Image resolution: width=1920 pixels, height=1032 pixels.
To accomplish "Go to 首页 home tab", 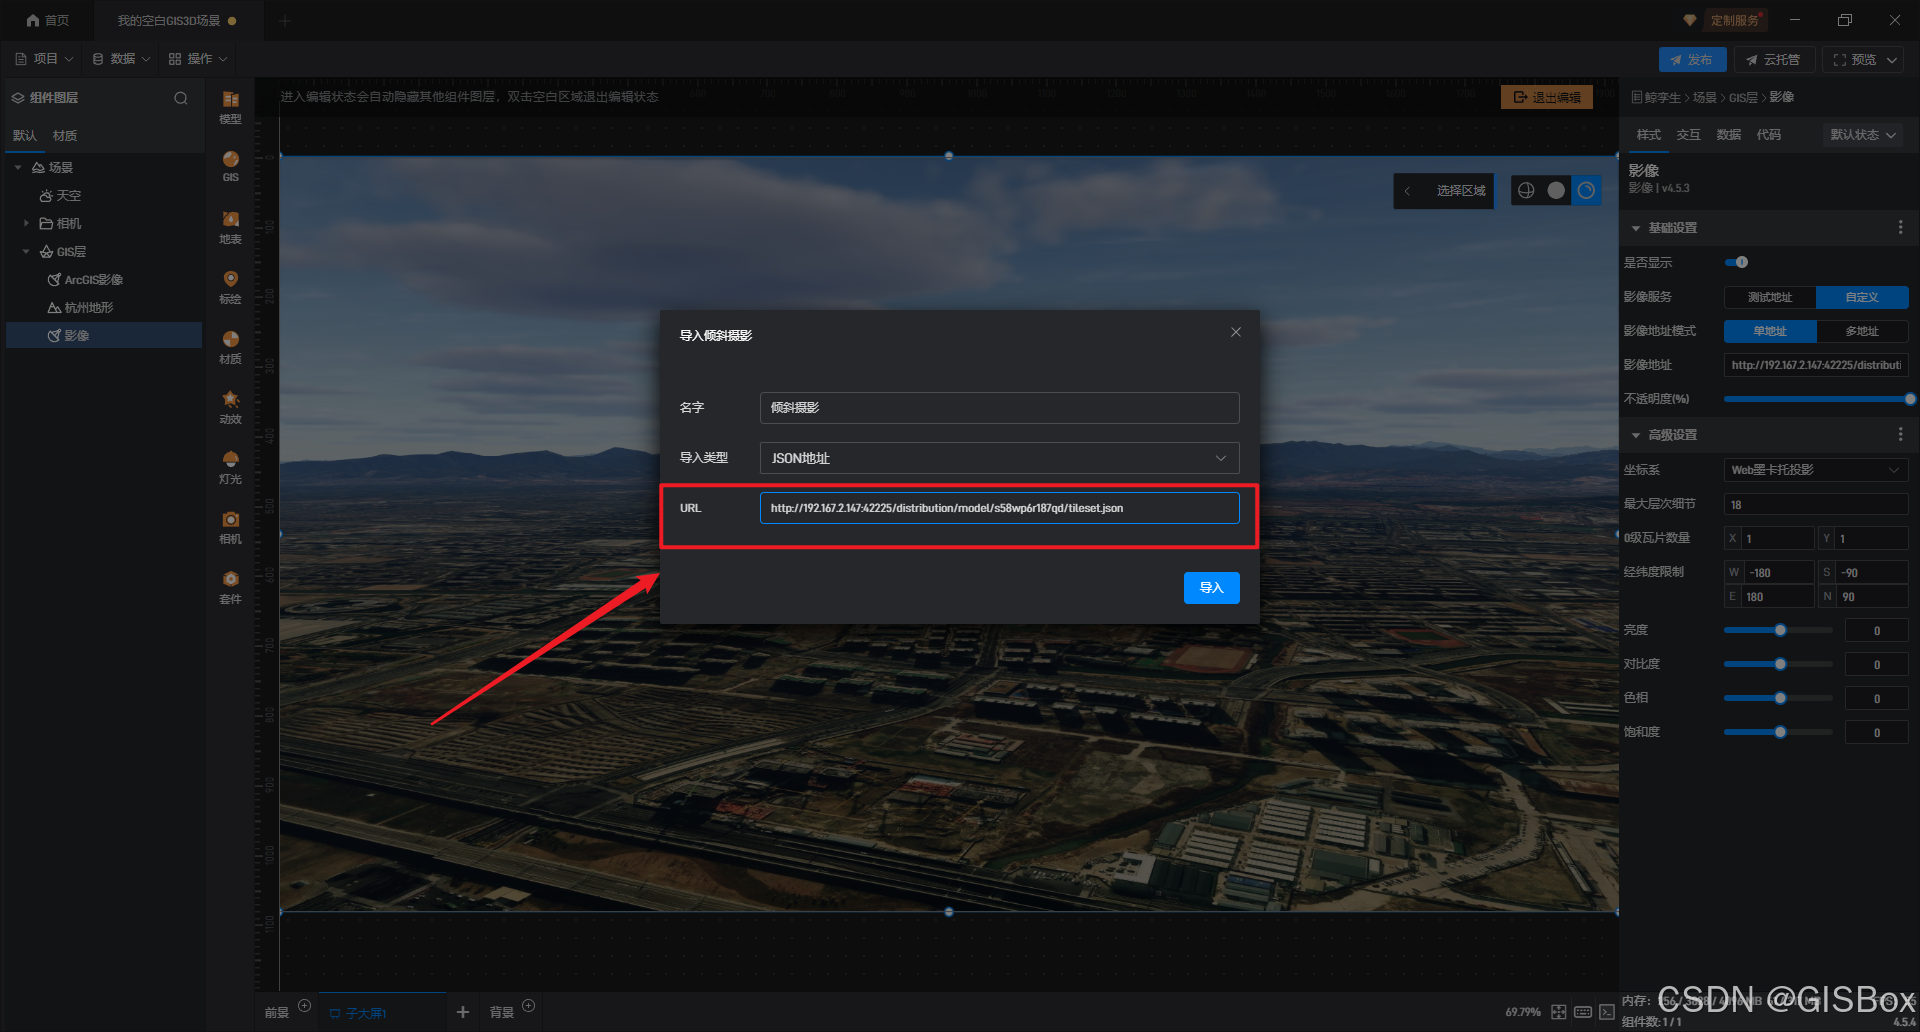I will point(47,20).
